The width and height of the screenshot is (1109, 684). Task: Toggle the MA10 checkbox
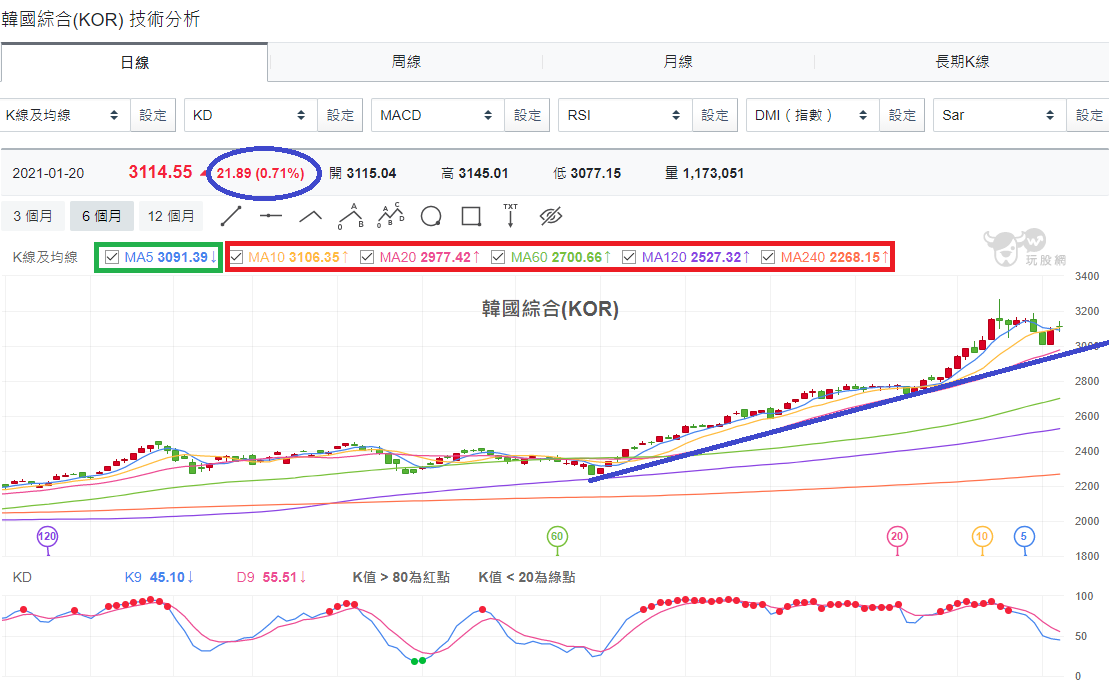pos(237,257)
